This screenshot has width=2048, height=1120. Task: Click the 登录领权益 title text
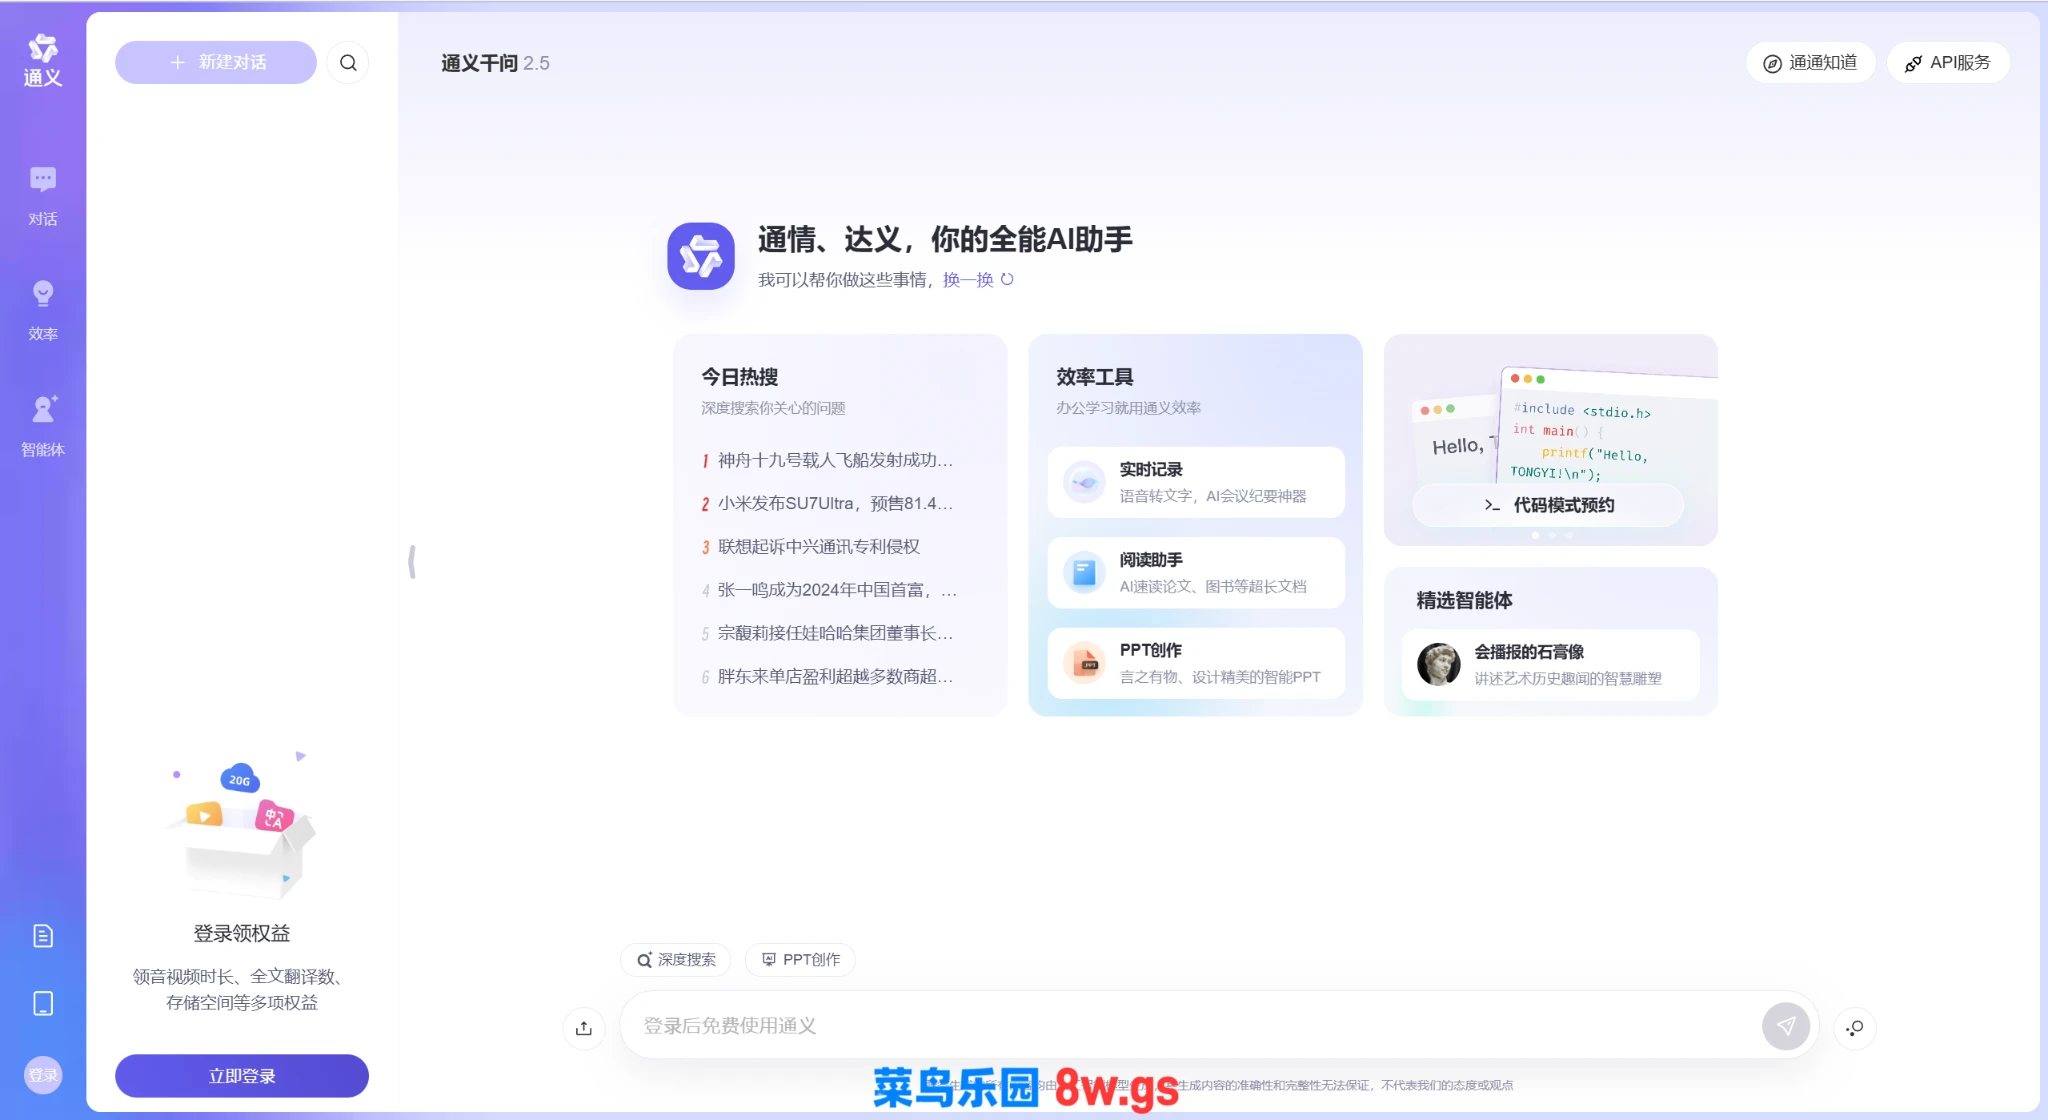242,933
